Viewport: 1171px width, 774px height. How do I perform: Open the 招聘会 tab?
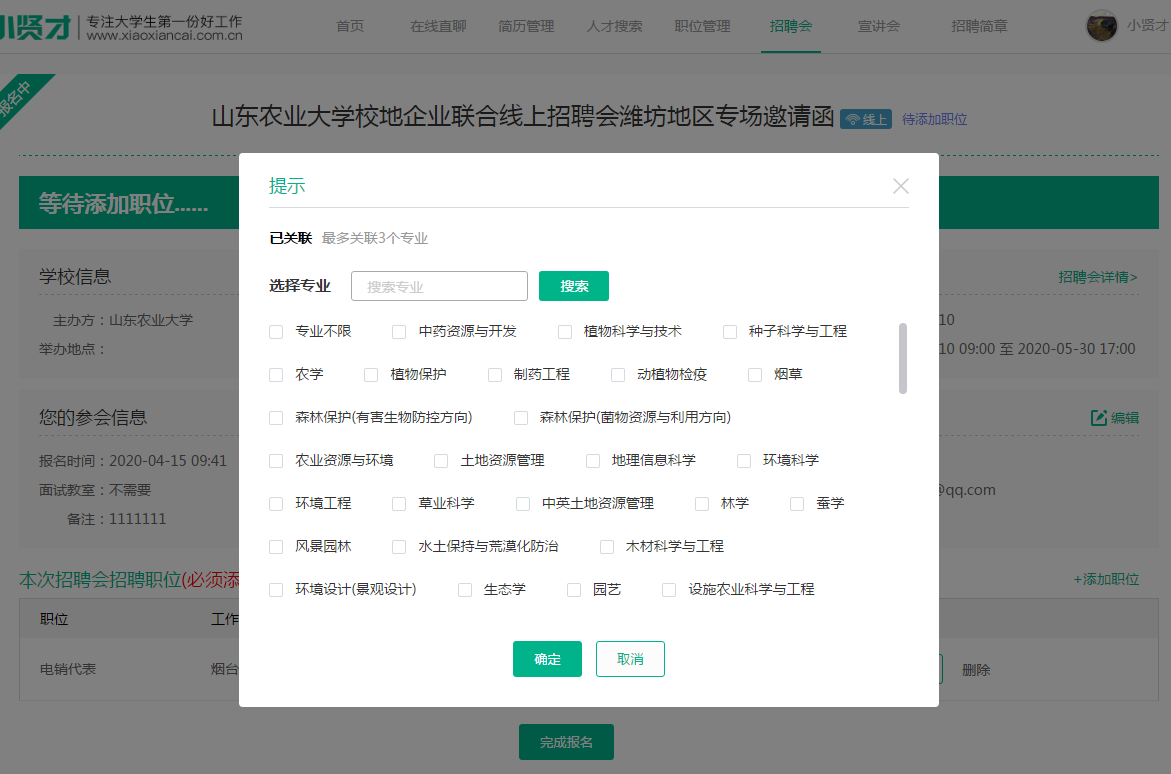tap(790, 26)
